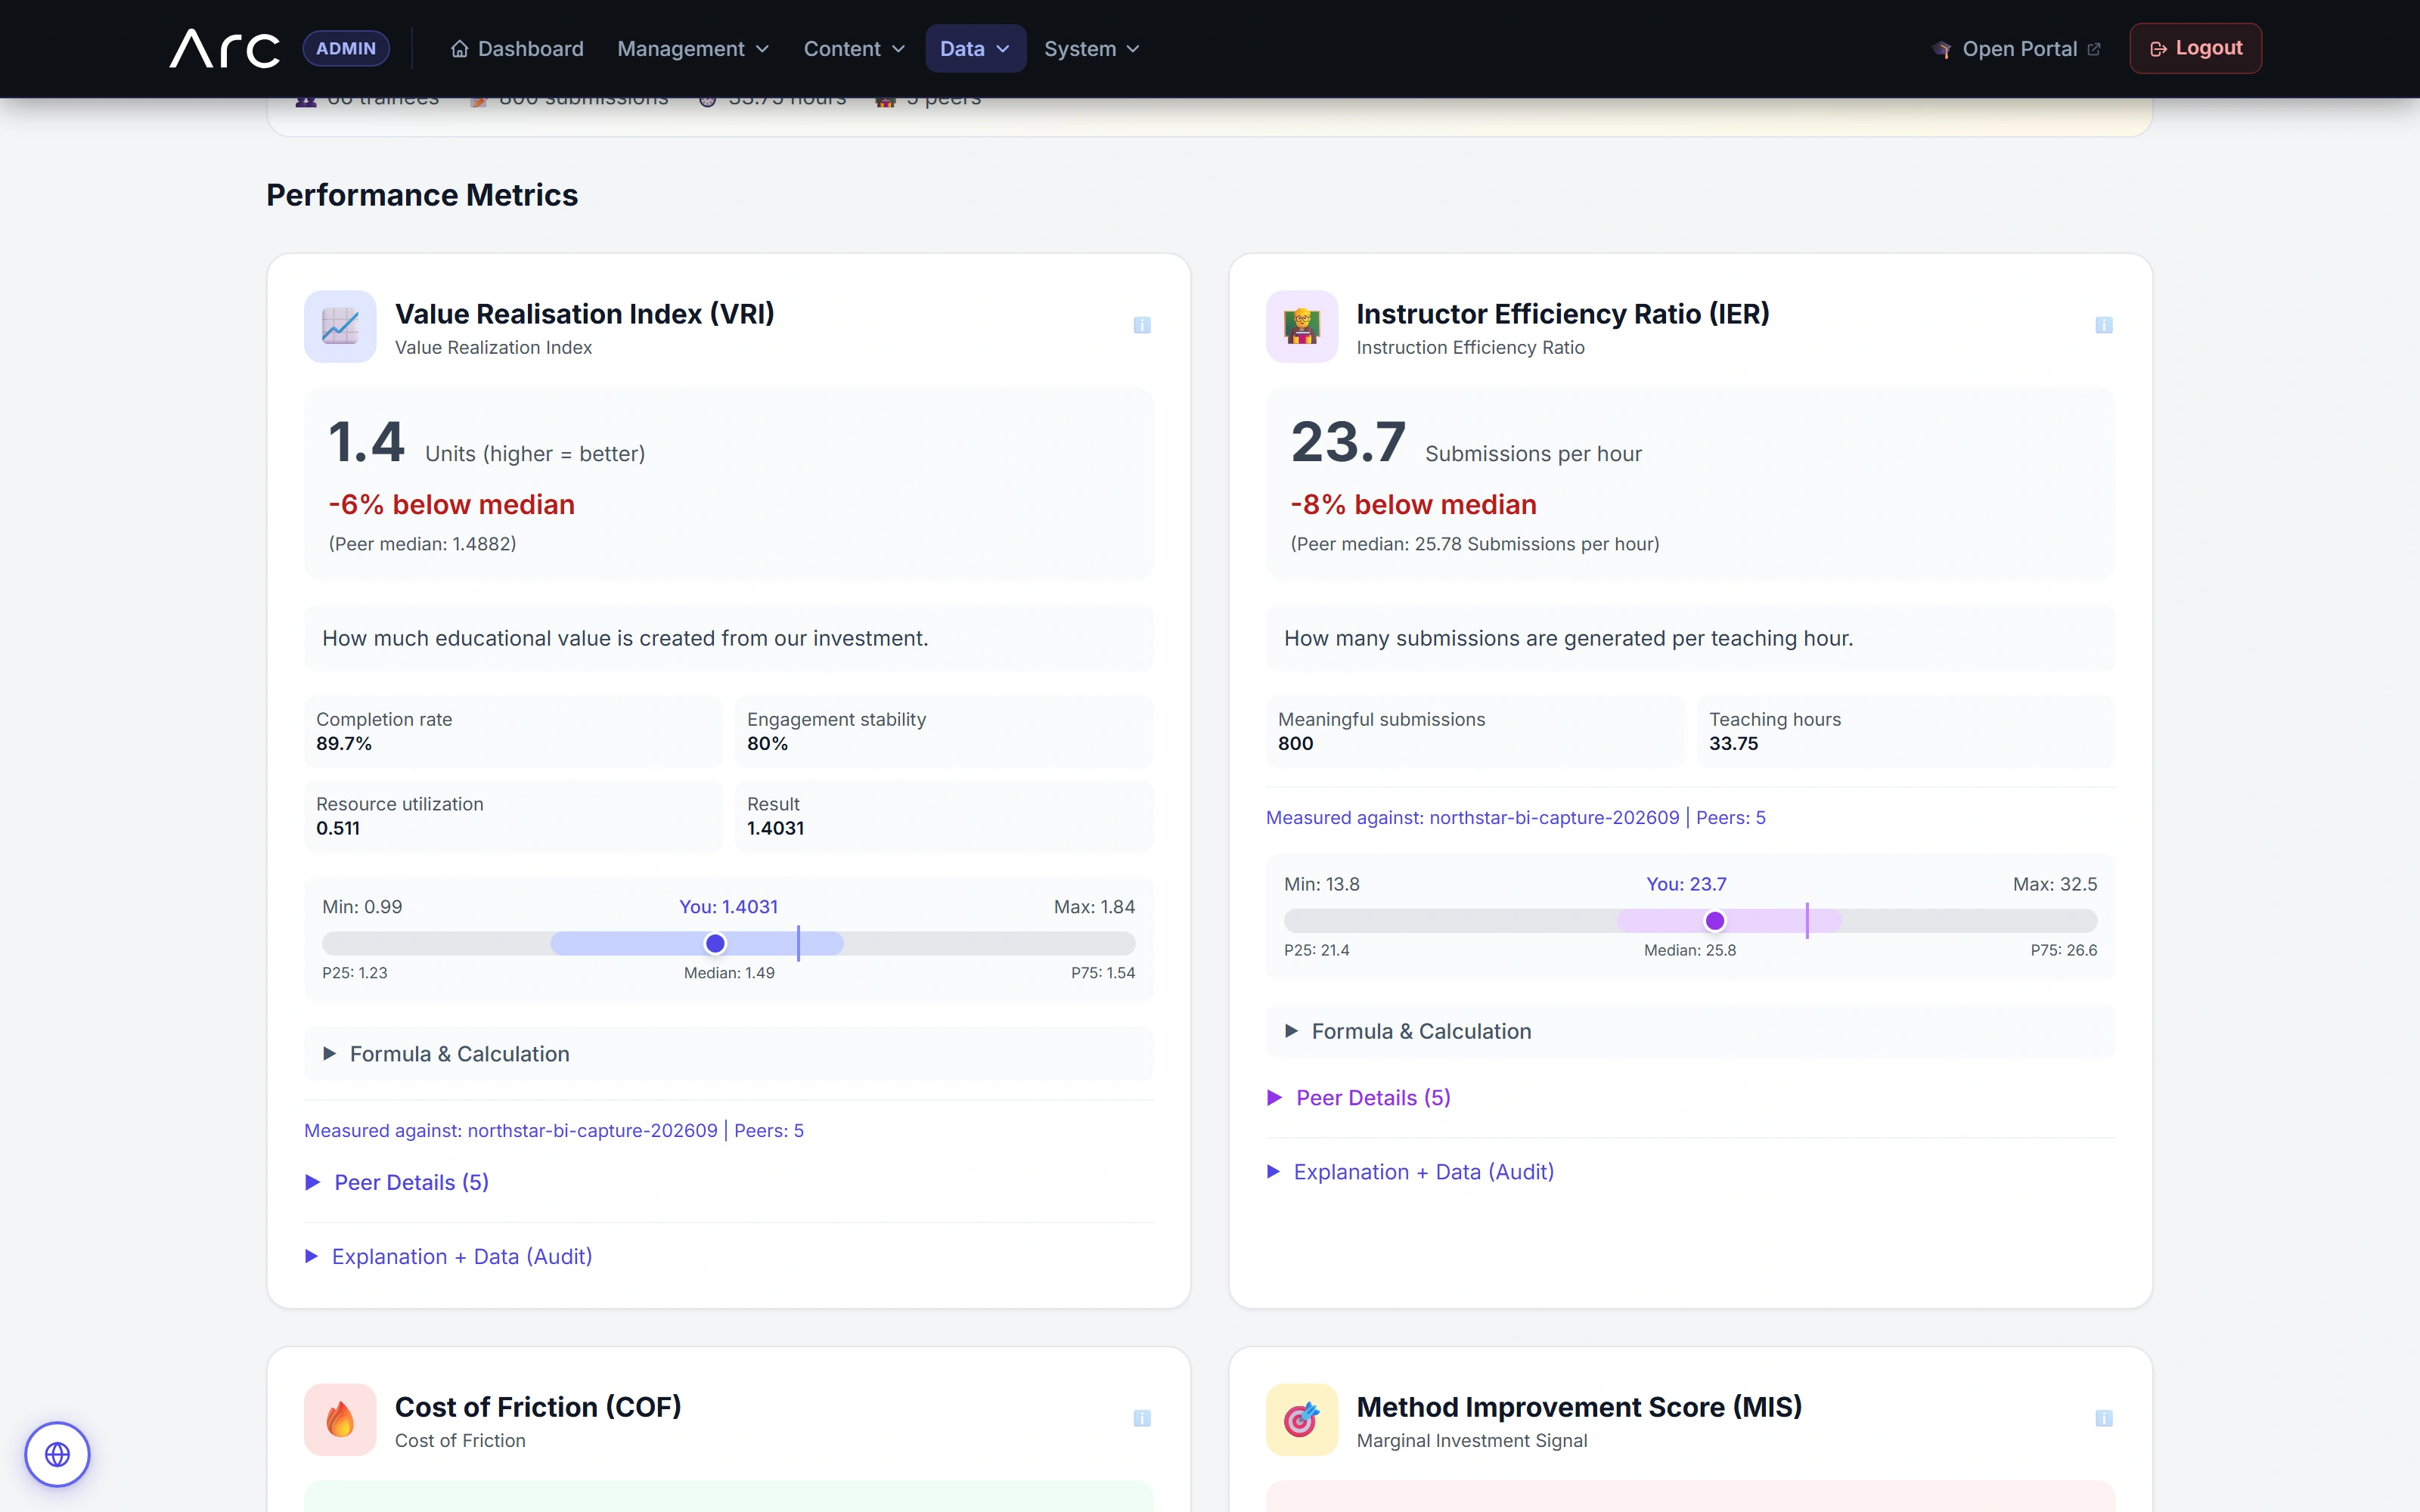Click the Teaching hours 33.75 value
2420x1512 pixels.
pyautogui.click(x=1733, y=743)
